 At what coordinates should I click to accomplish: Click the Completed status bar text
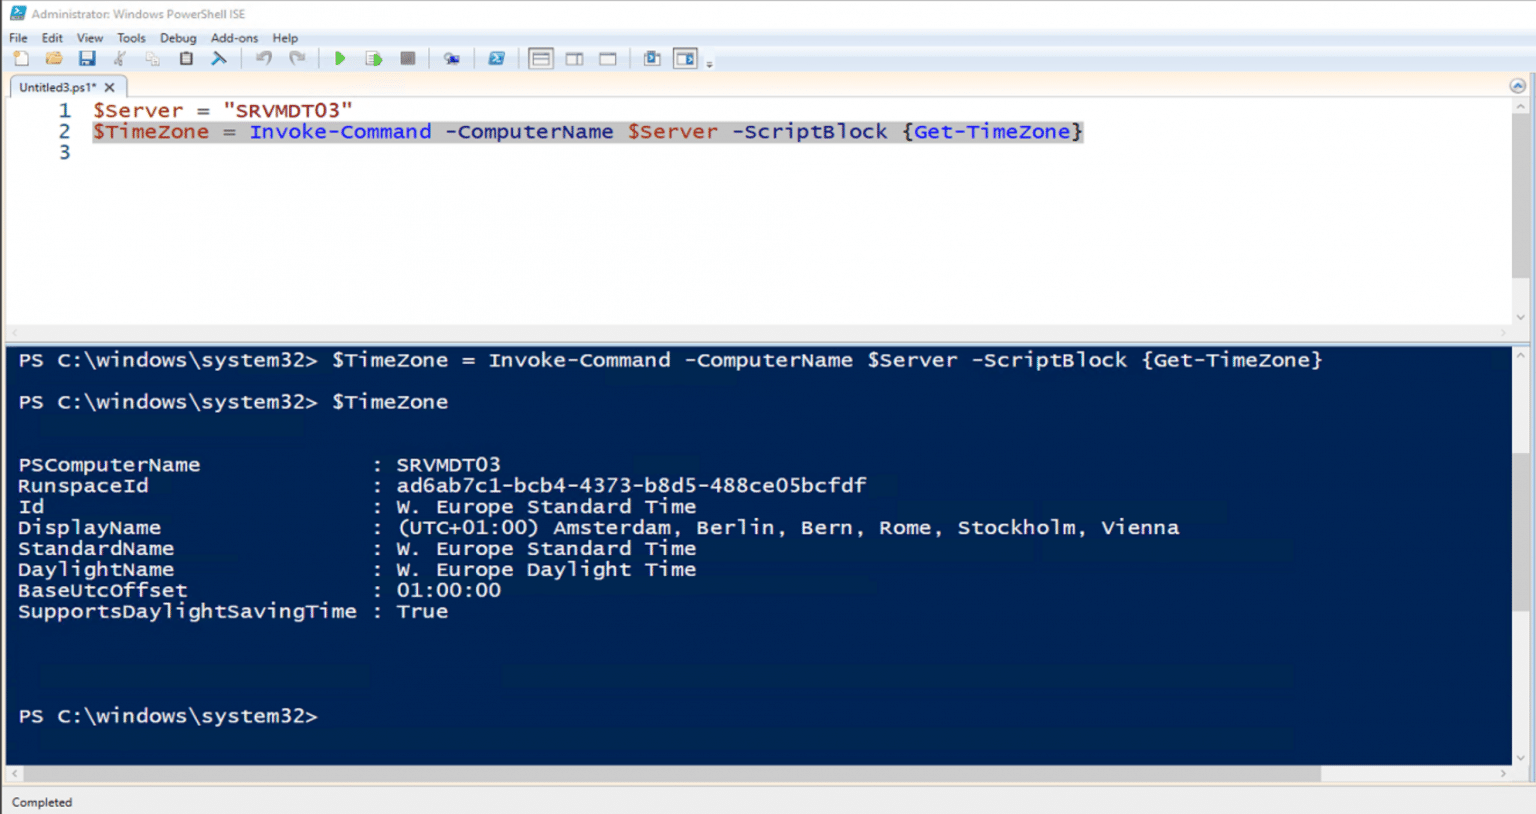click(x=42, y=802)
